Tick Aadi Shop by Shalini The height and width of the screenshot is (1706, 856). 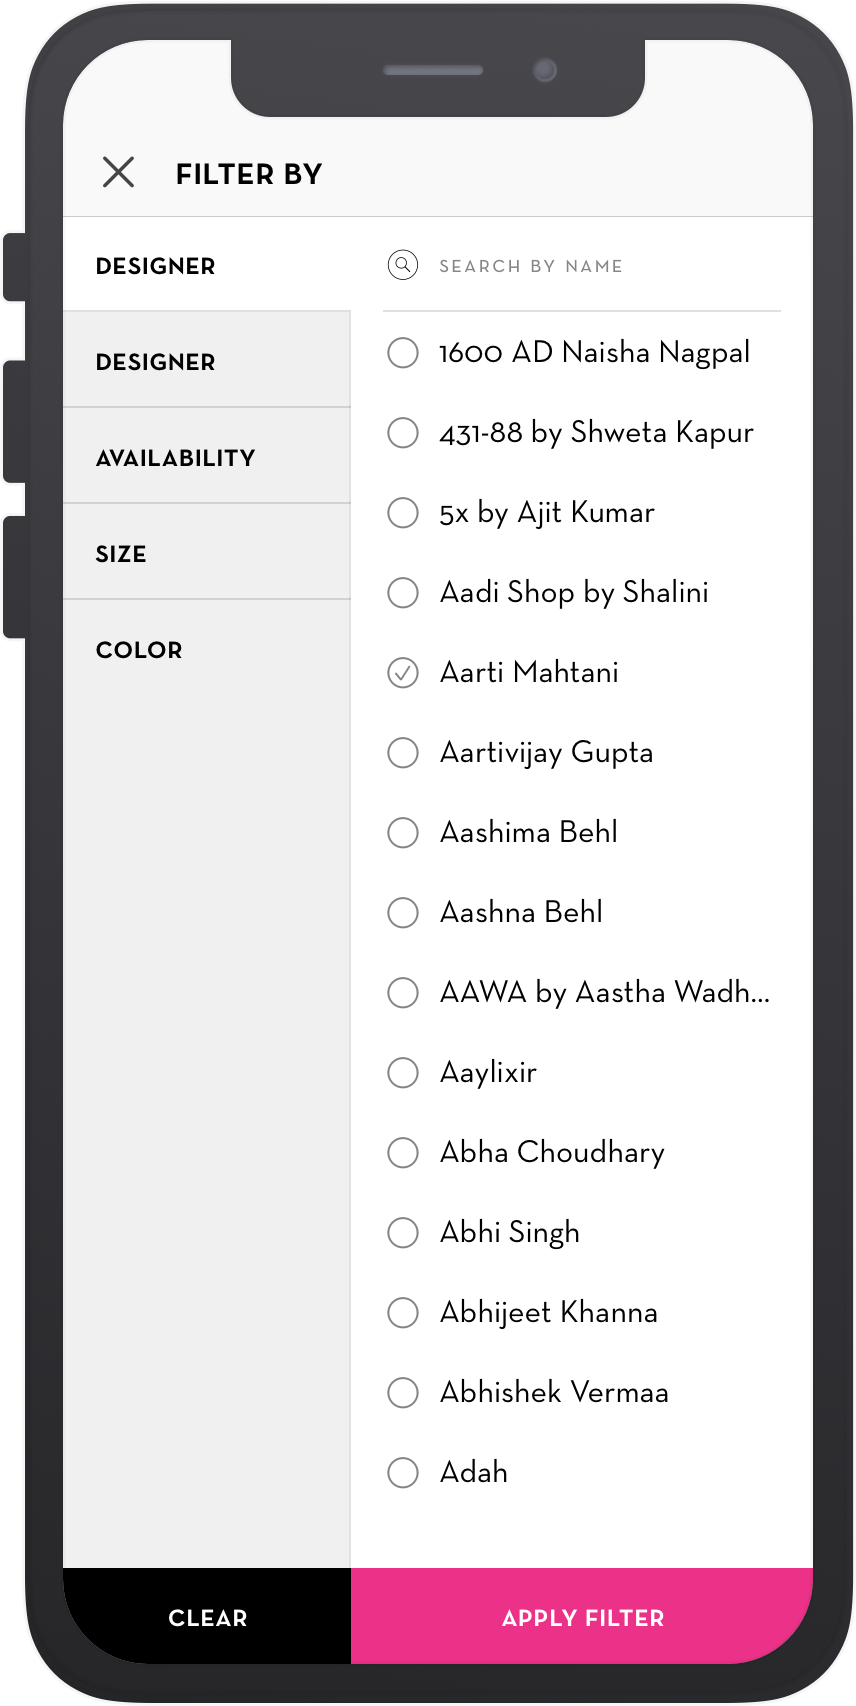(403, 592)
